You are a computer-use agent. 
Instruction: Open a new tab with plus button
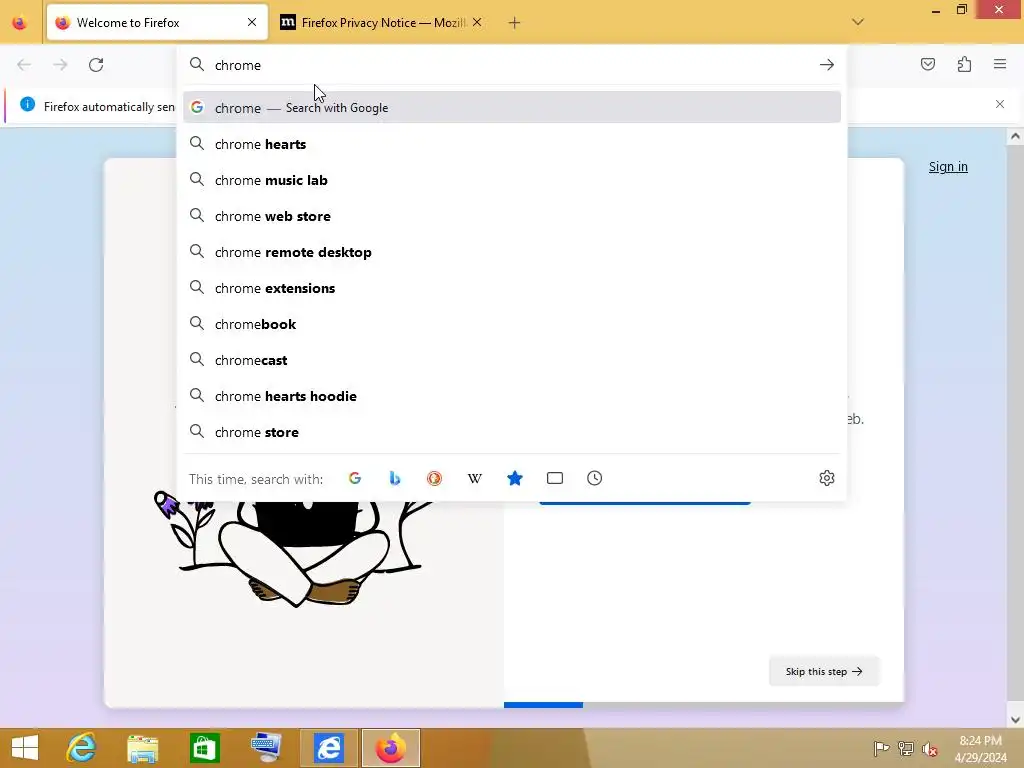point(515,23)
